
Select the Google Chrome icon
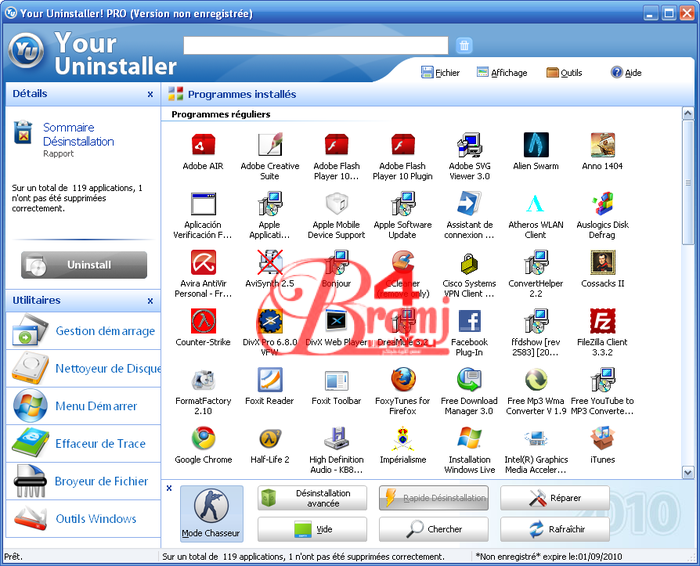203,439
